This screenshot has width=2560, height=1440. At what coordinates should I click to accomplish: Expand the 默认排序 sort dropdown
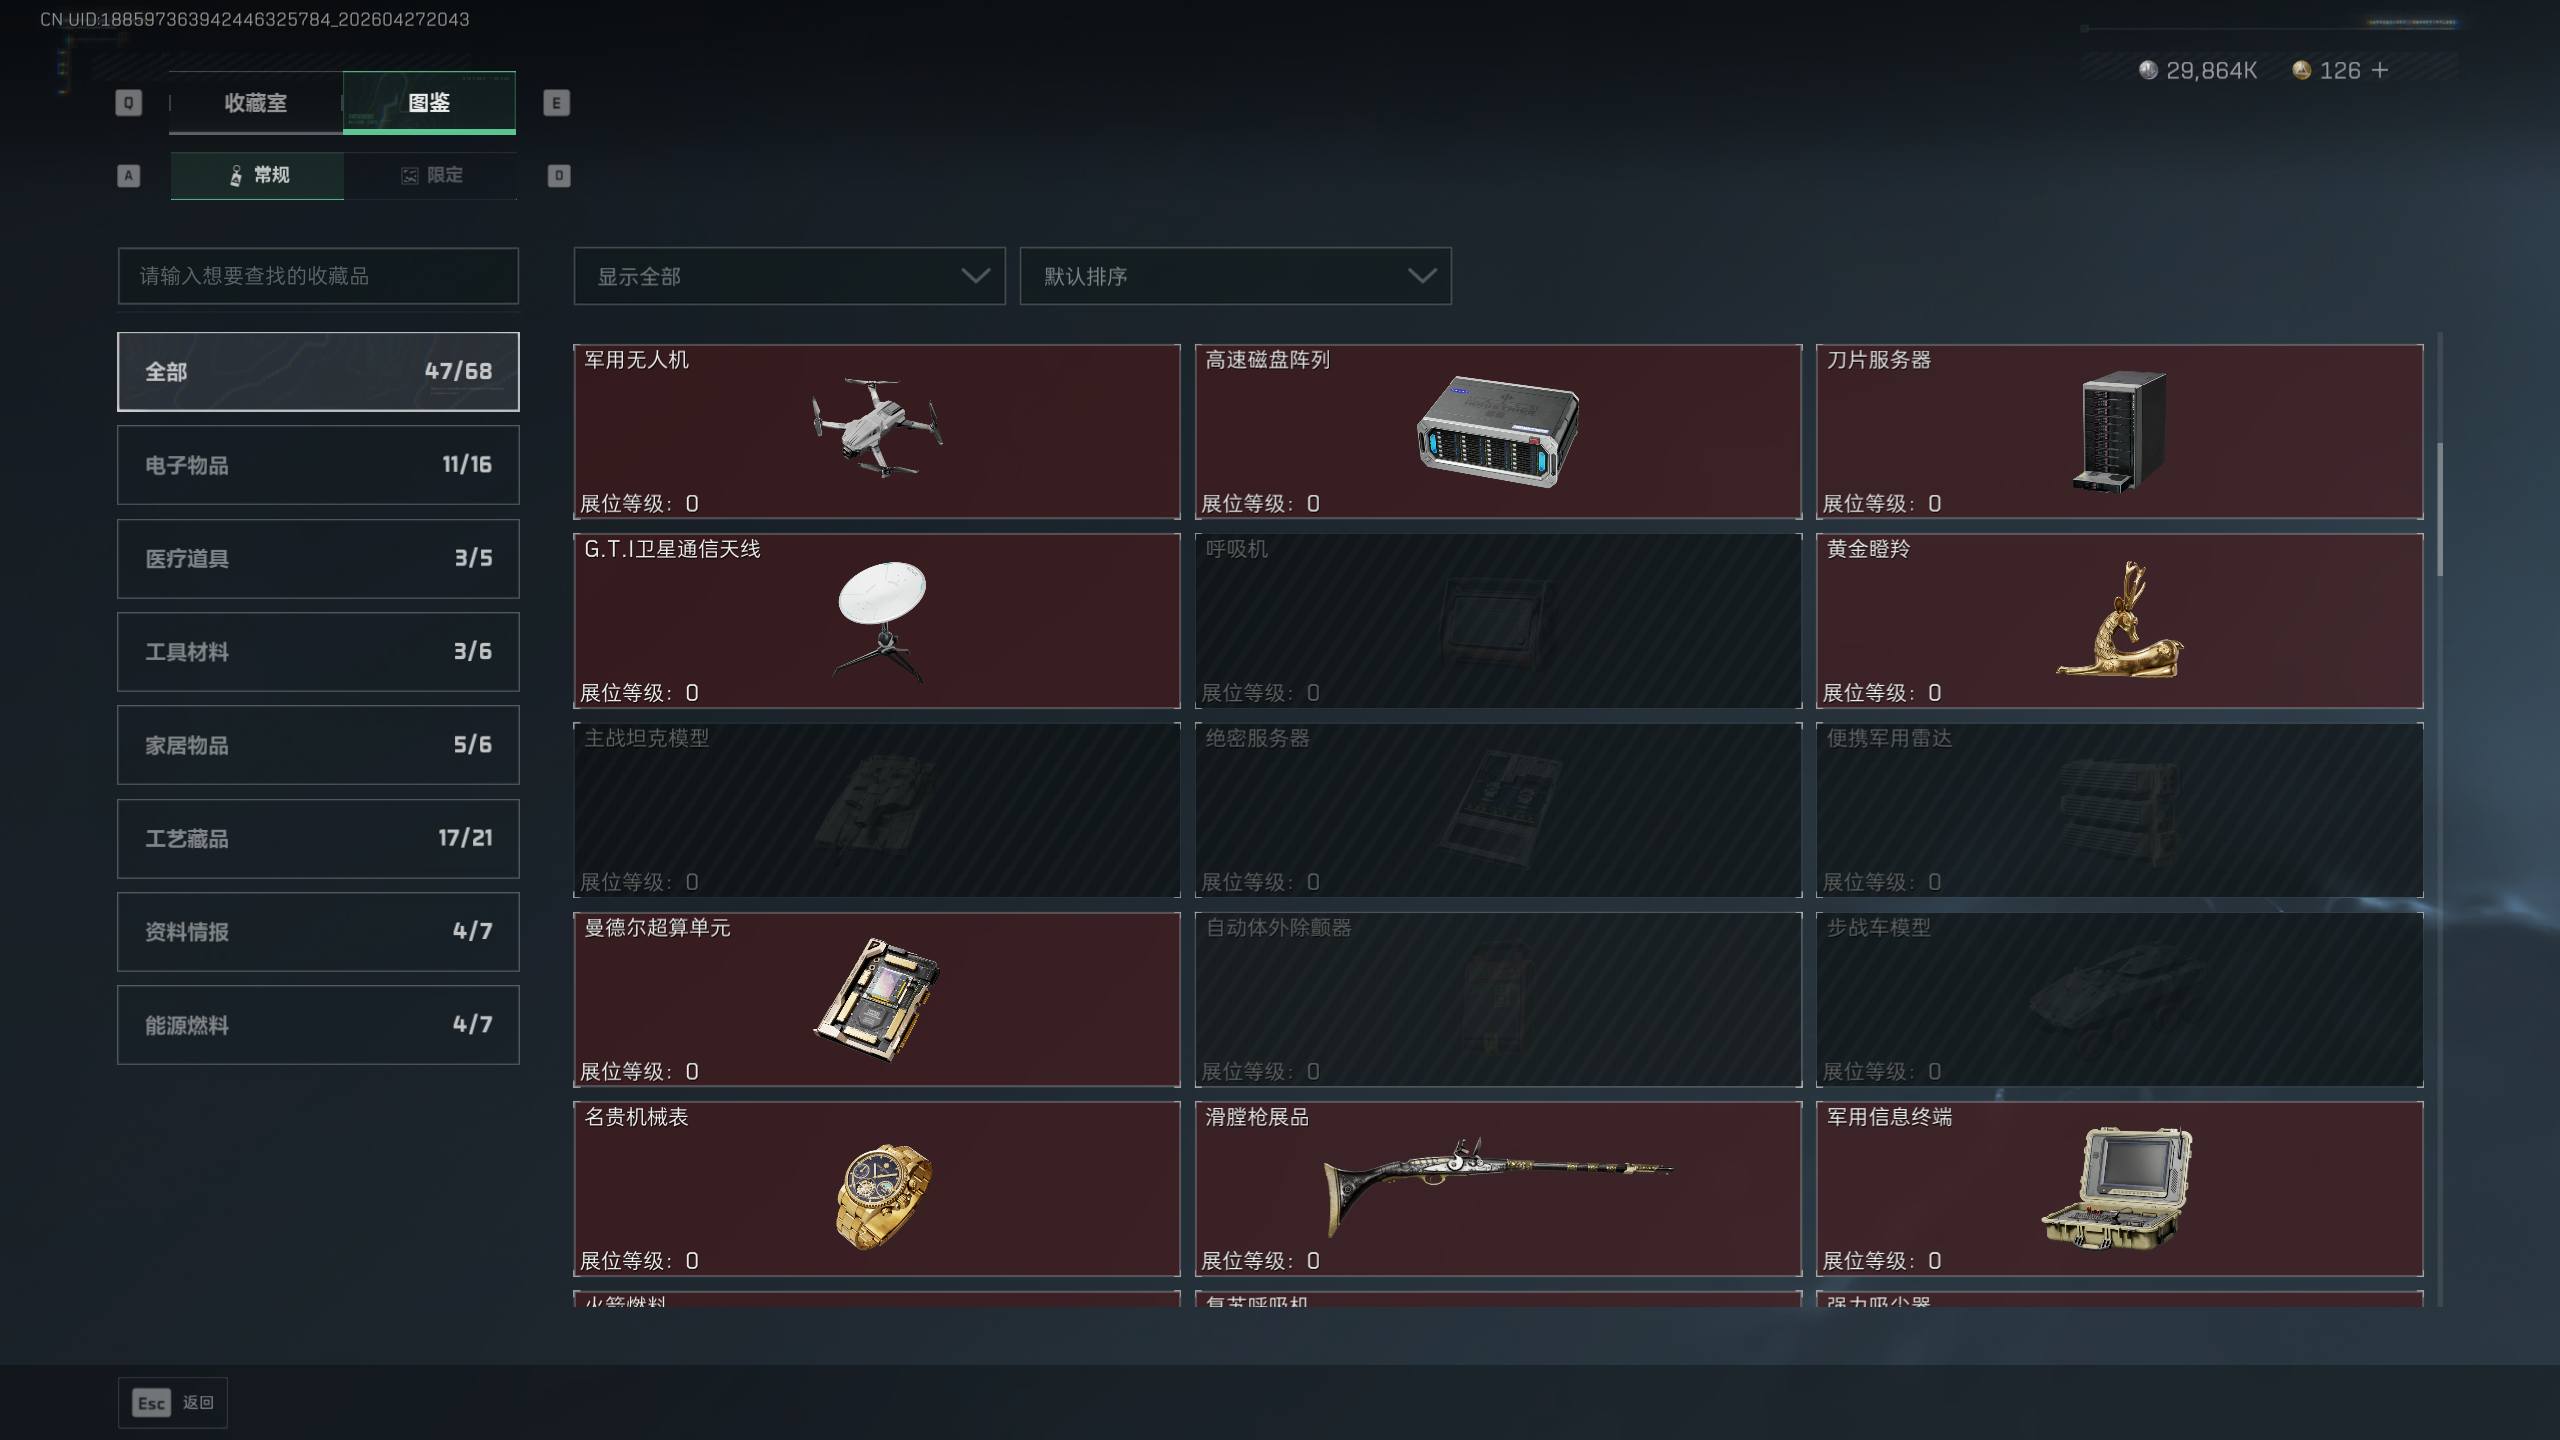1235,276
